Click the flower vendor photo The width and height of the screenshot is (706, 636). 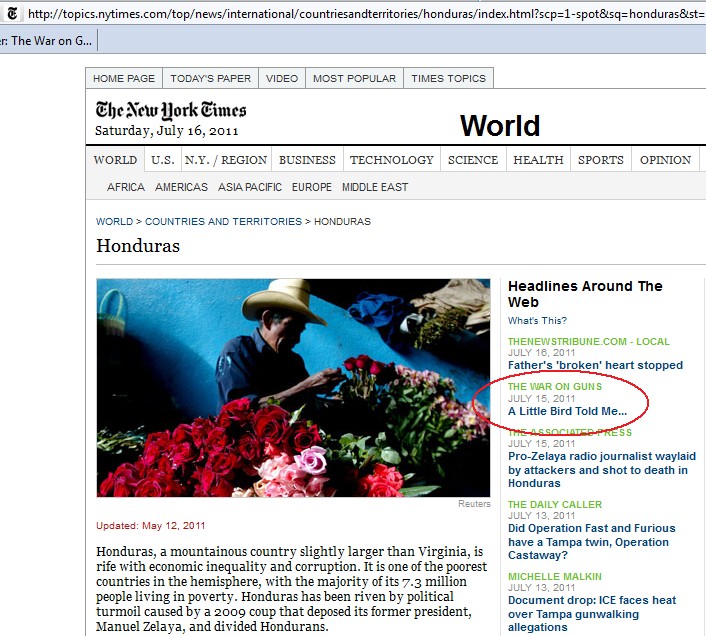click(x=293, y=388)
